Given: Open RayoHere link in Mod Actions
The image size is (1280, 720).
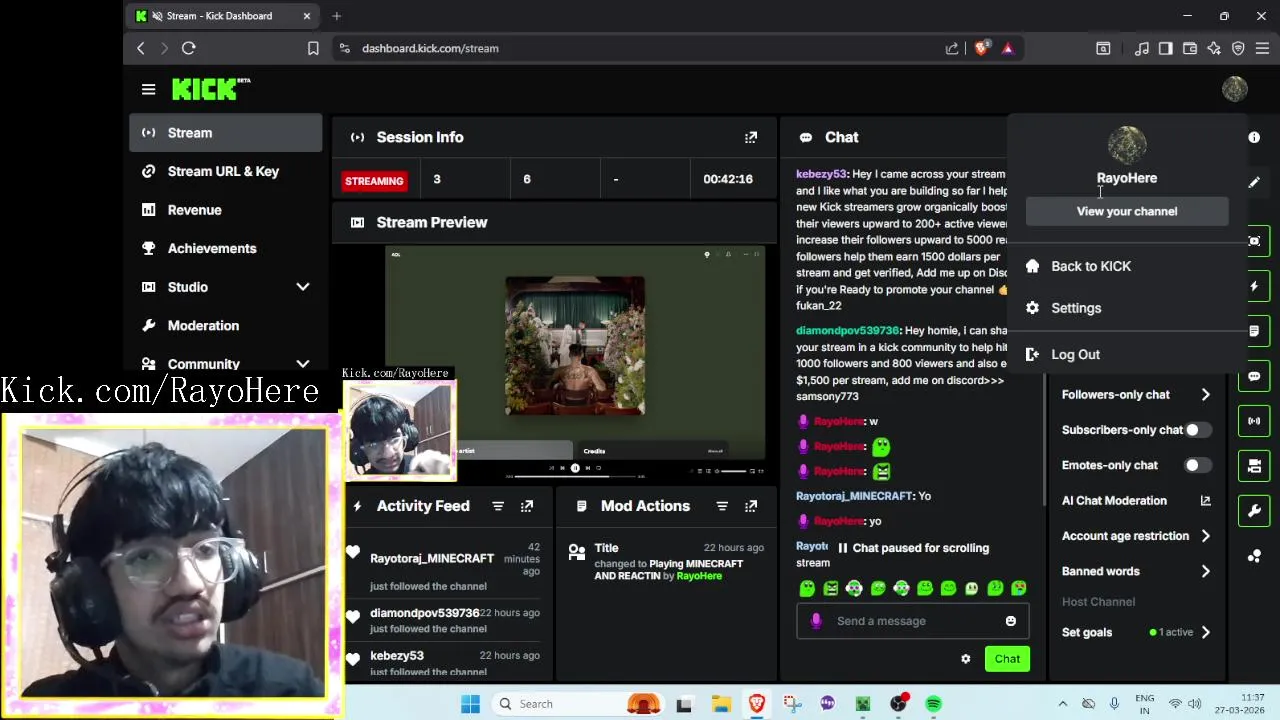Looking at the screenshot, I should click(x=699, y=576).
